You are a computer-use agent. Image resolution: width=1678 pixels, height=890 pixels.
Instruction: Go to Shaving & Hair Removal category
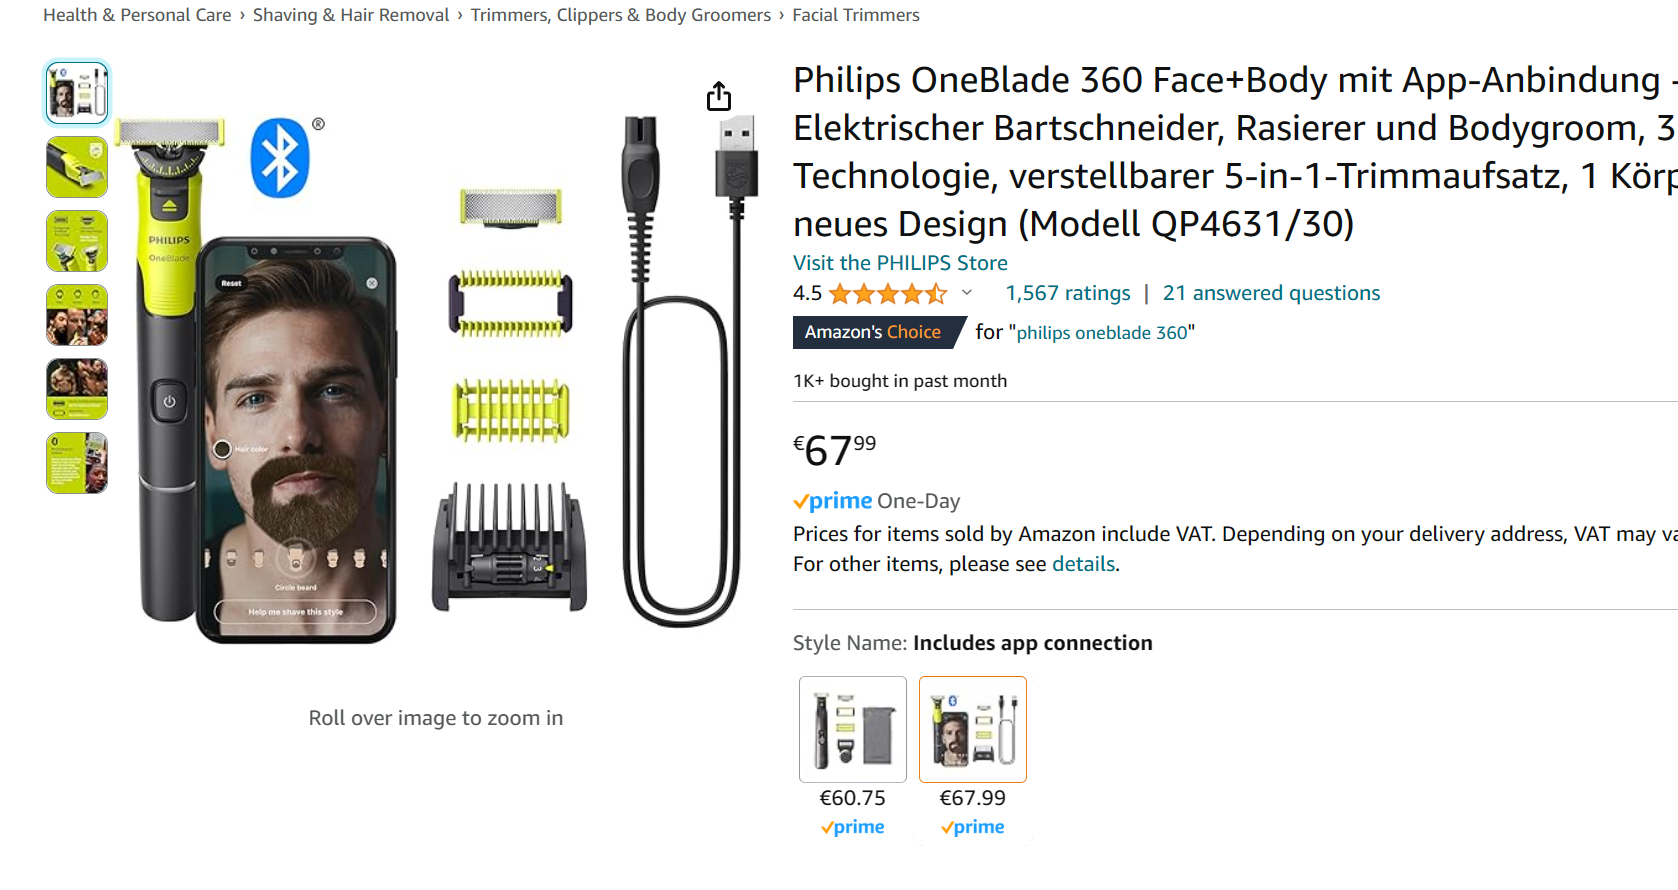coord(351,15)
